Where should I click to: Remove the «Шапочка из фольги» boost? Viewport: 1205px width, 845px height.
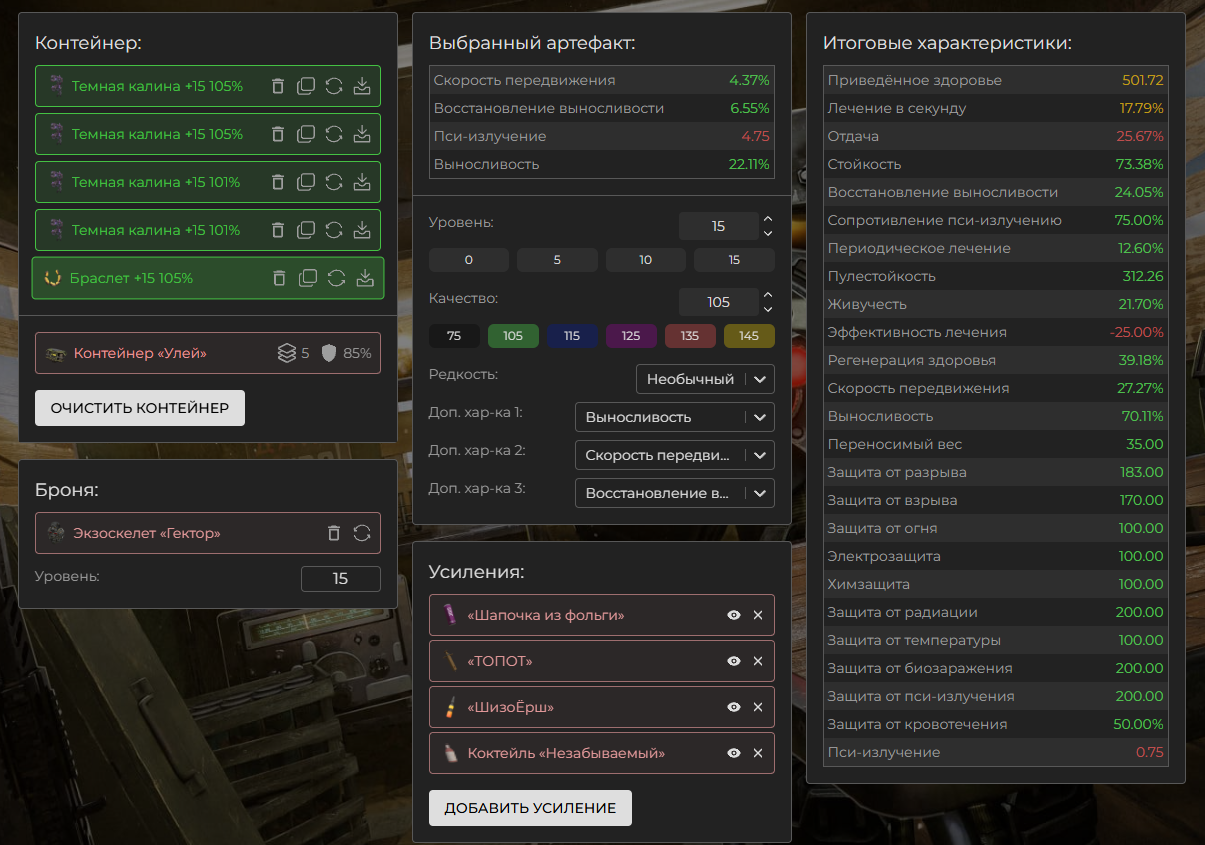pos(758,615)
